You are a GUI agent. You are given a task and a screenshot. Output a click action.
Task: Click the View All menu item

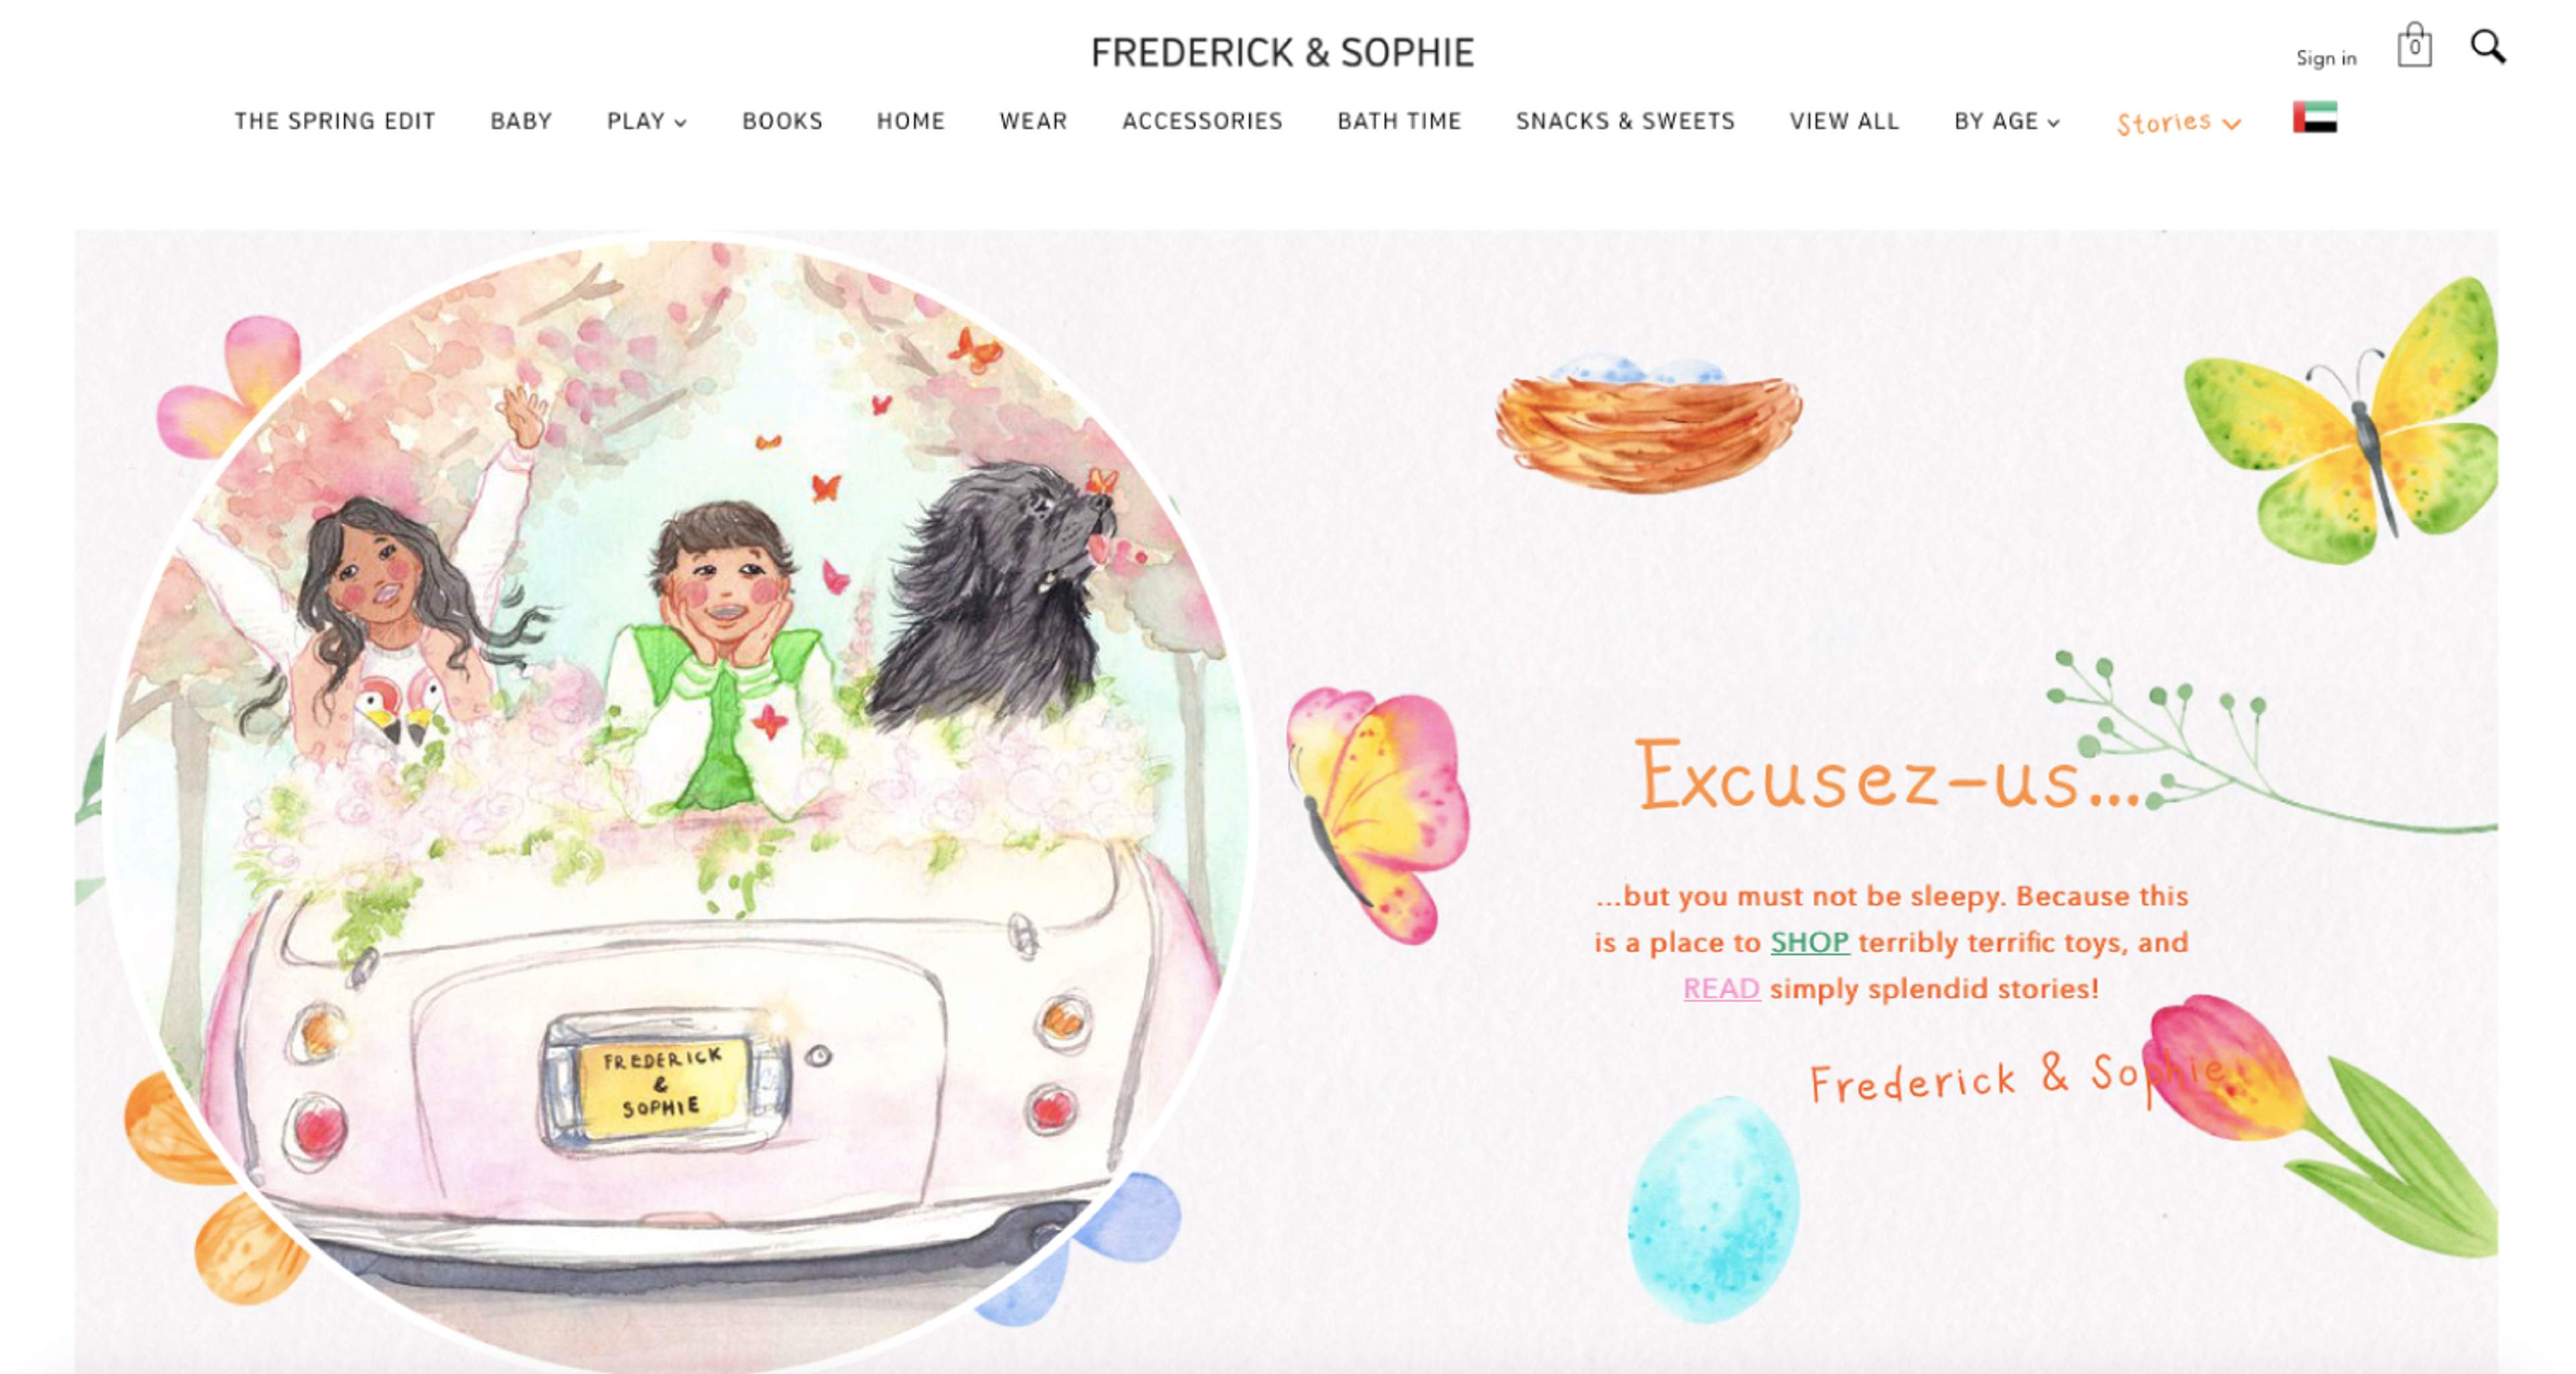click(x=1844, y=121)
